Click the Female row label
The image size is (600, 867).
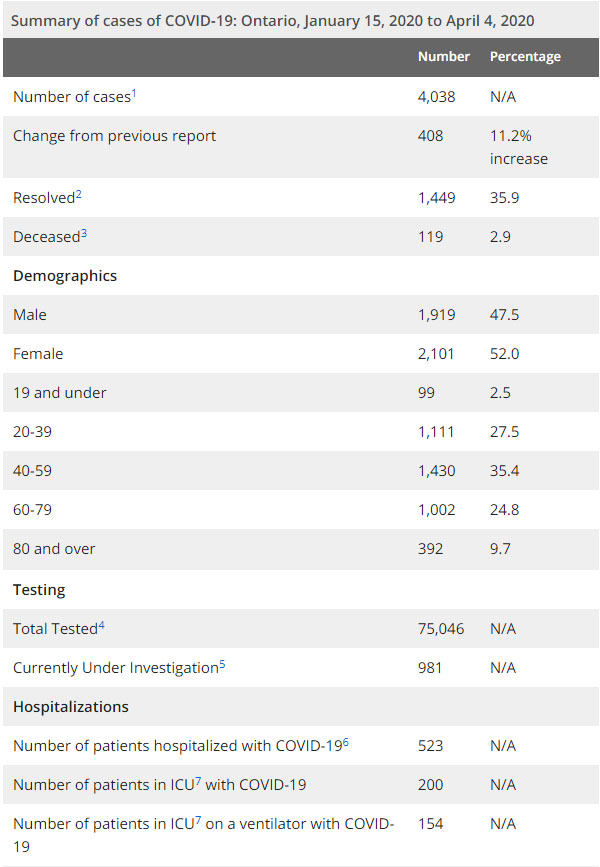(x=37, y=354)
